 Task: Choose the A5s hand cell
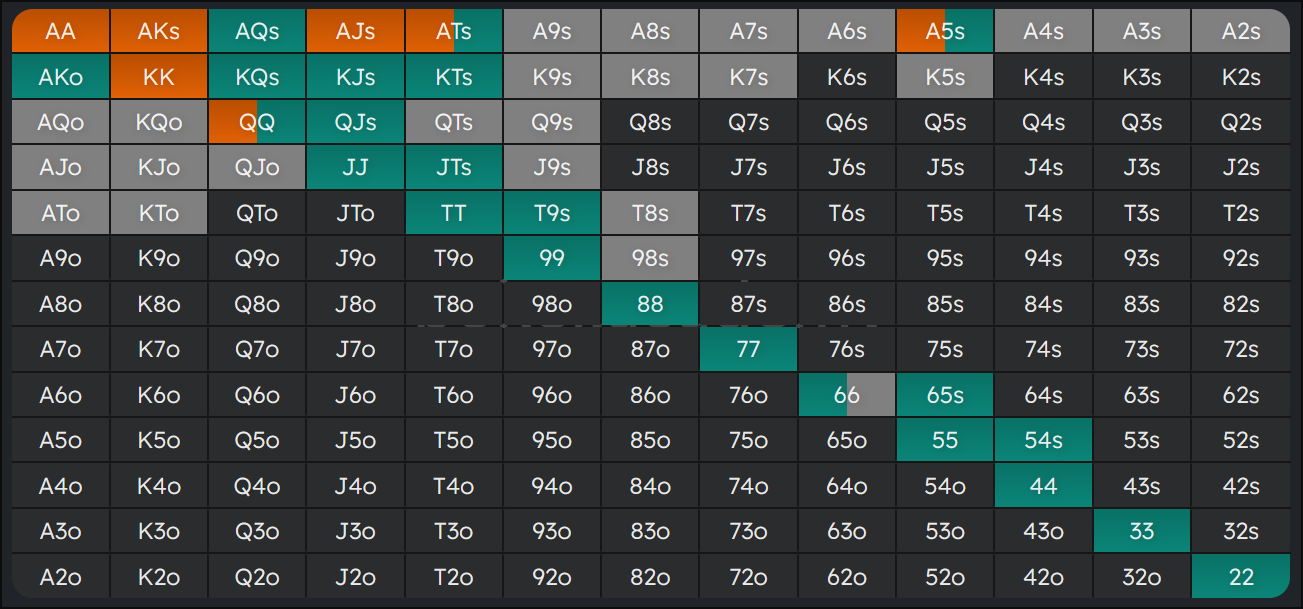tap(945, 31)
